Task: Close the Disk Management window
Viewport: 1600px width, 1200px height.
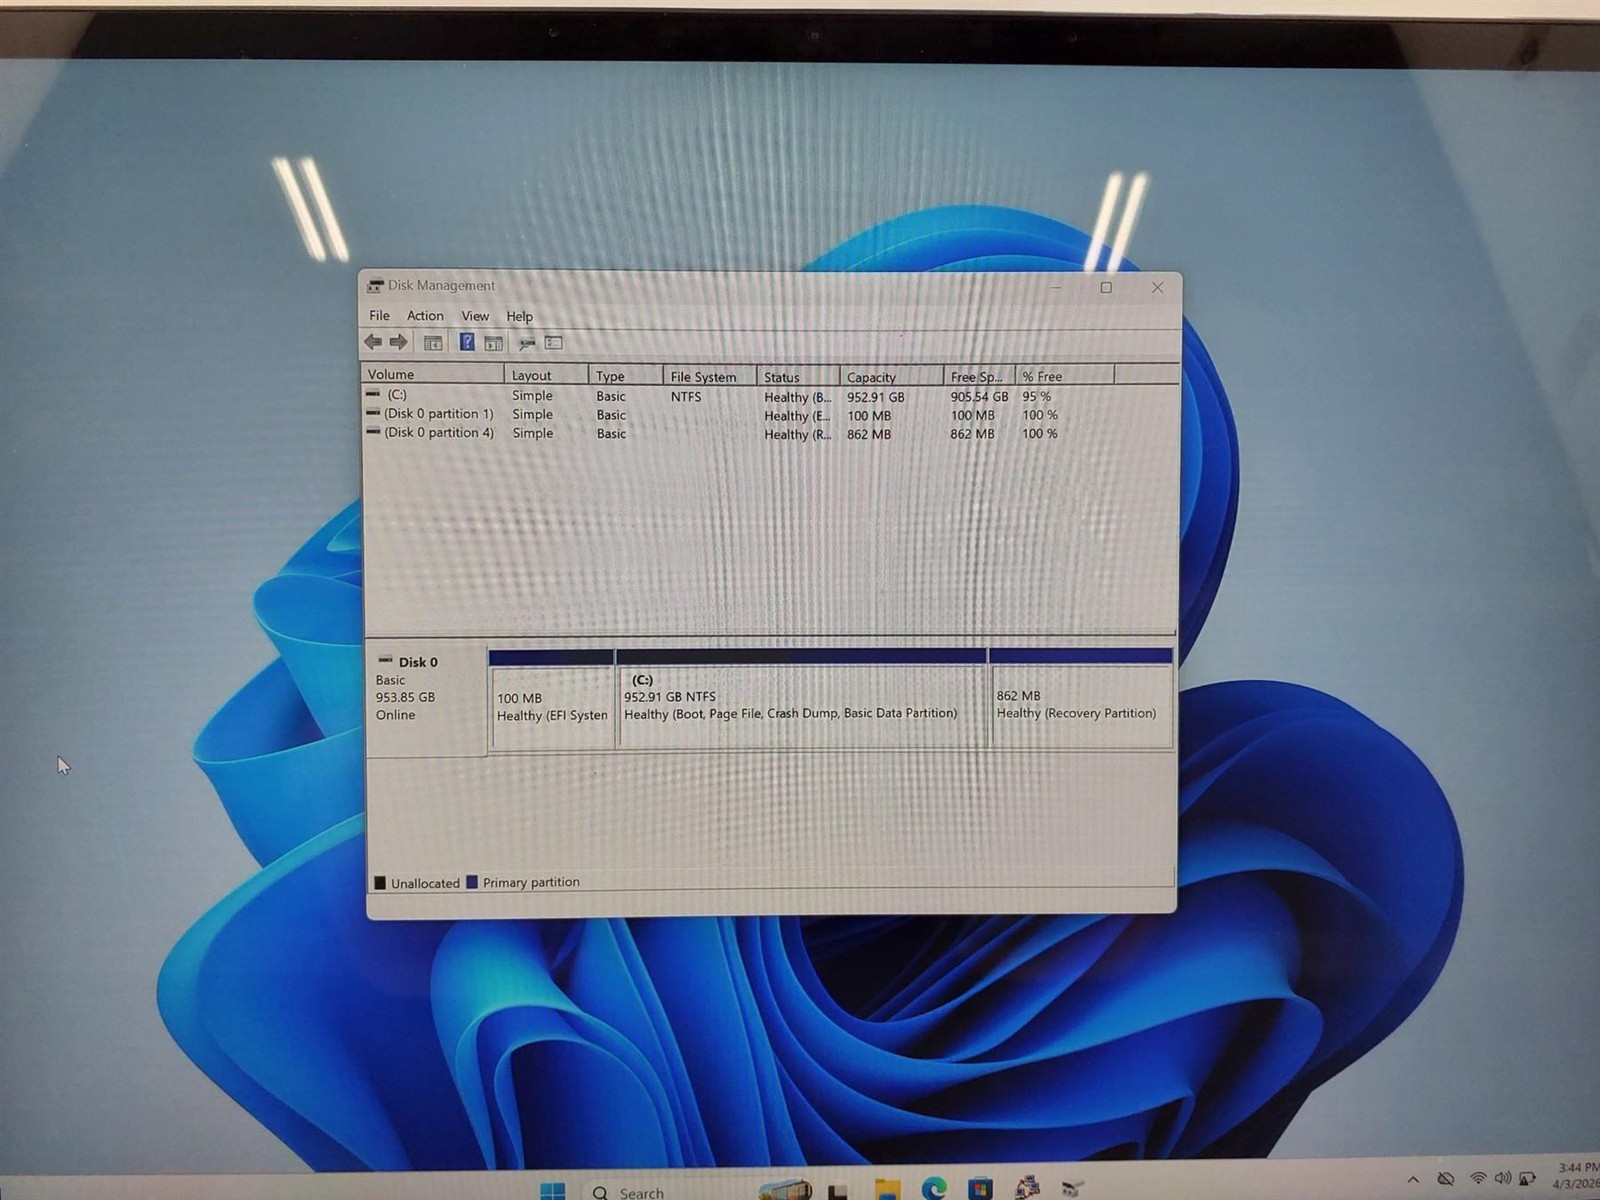Action: coord(1157,288)
